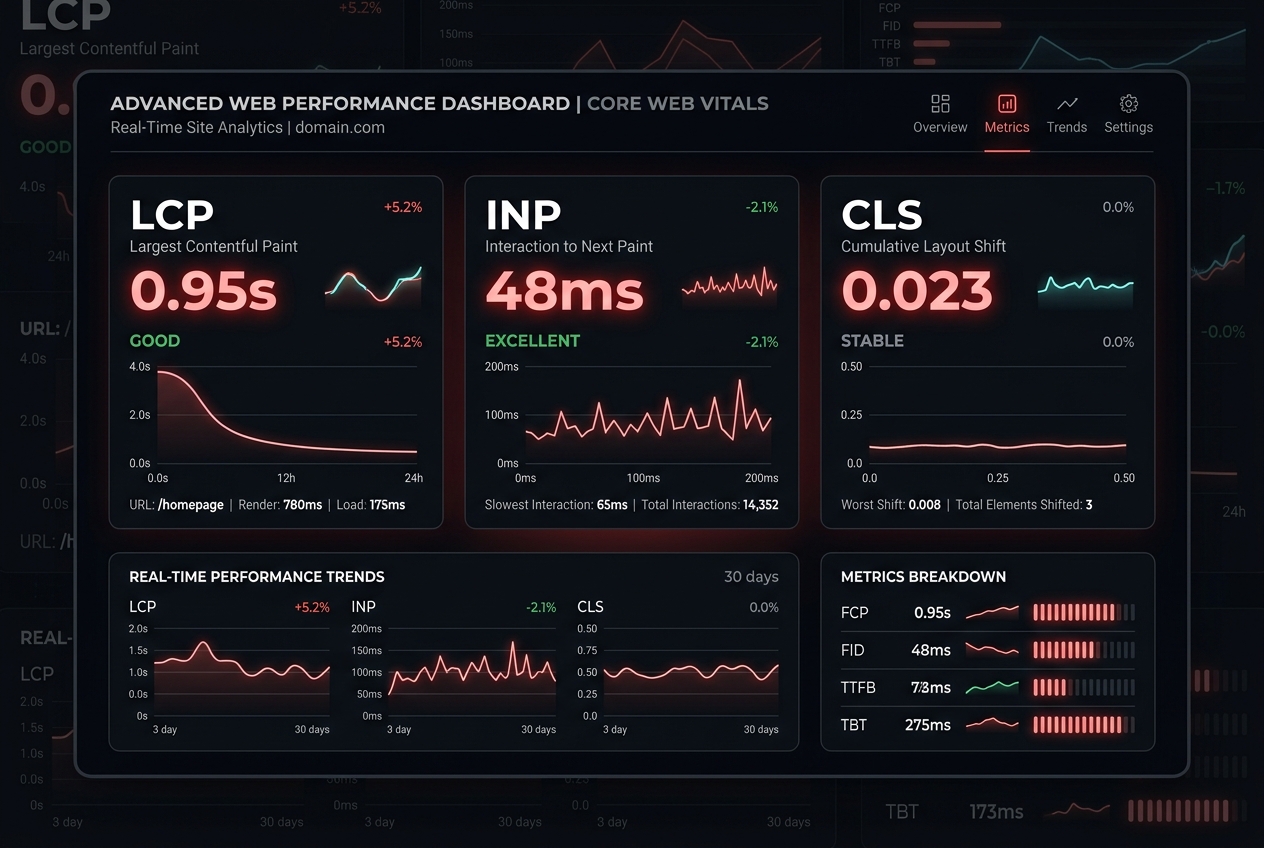Image resolution: width=1264 pixels, height=848 pixels.
Task: Click the EXCELLENT status label
Action: click(533, 341)
